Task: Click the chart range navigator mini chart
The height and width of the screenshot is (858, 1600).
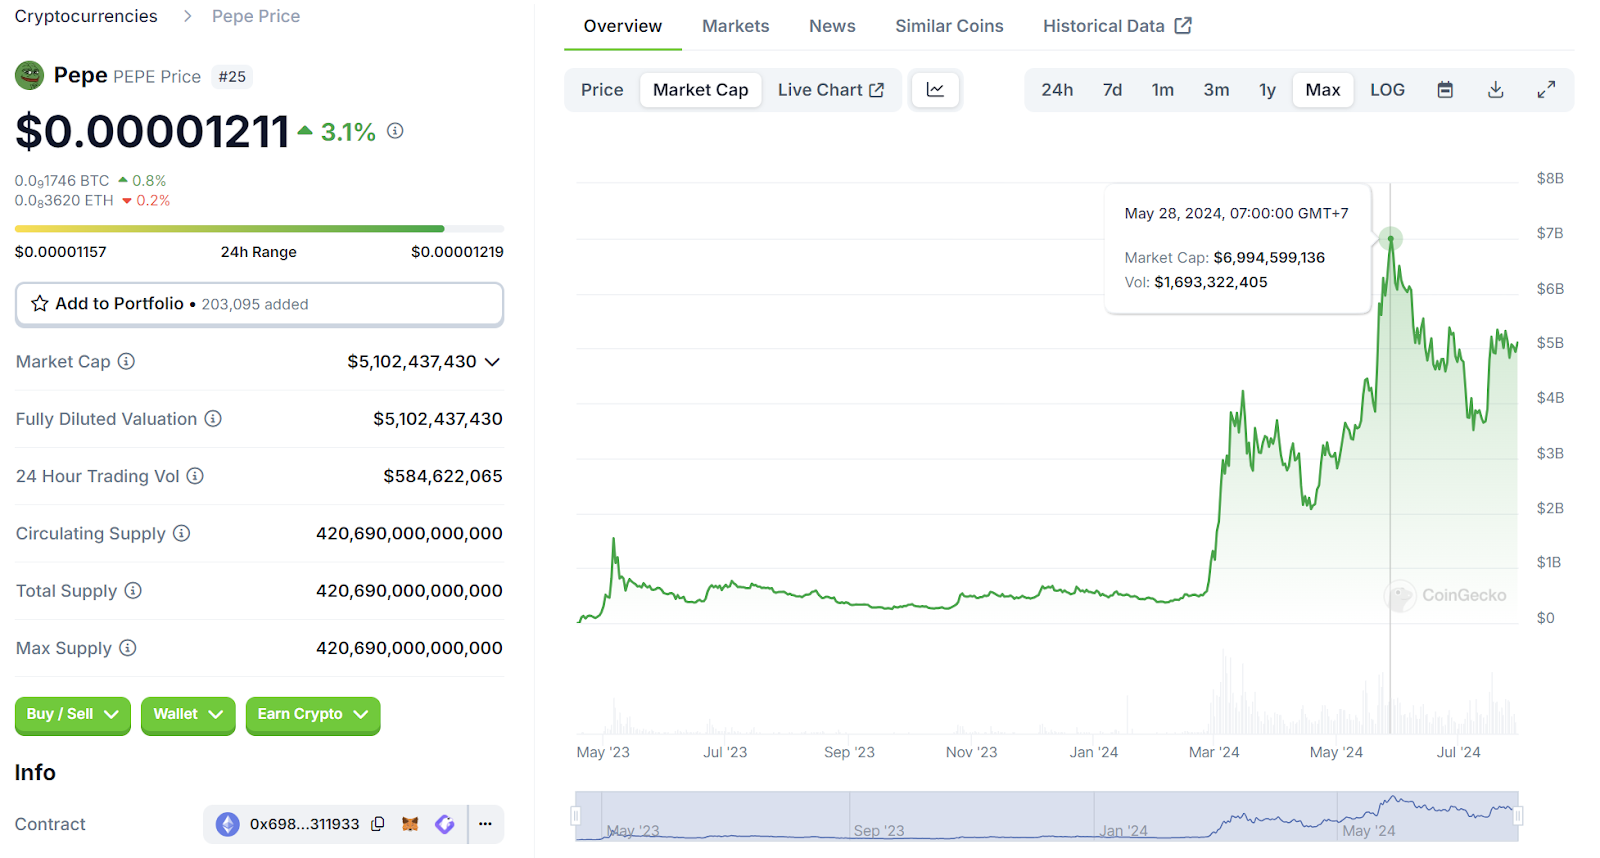Action: pos(1047,816)
